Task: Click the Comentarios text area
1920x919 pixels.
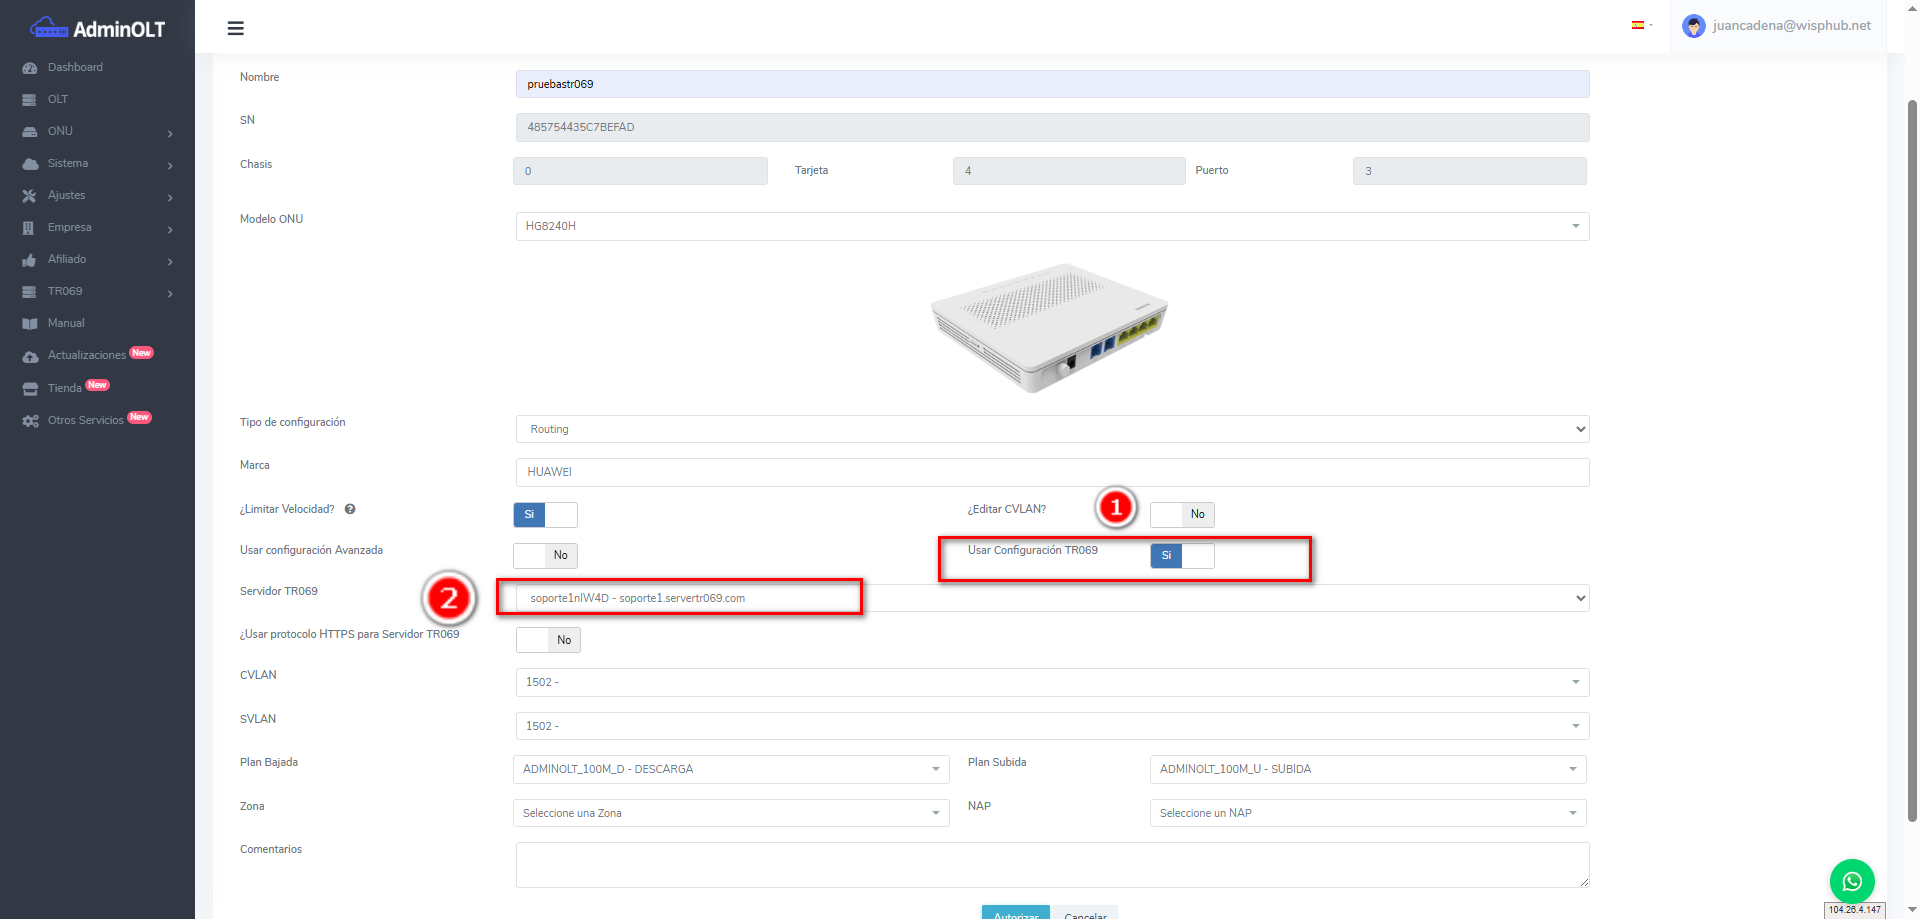Action: (x=1051, y=864)
